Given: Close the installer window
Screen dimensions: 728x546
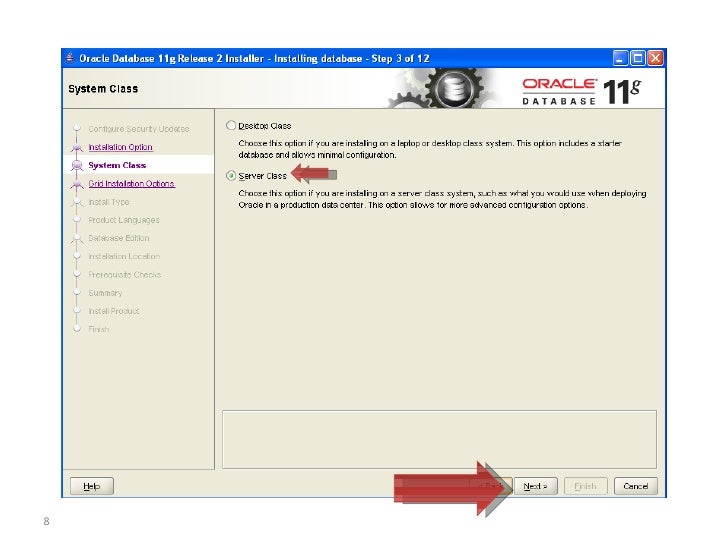Looking at the screenshot, I should tap(656, 58).
